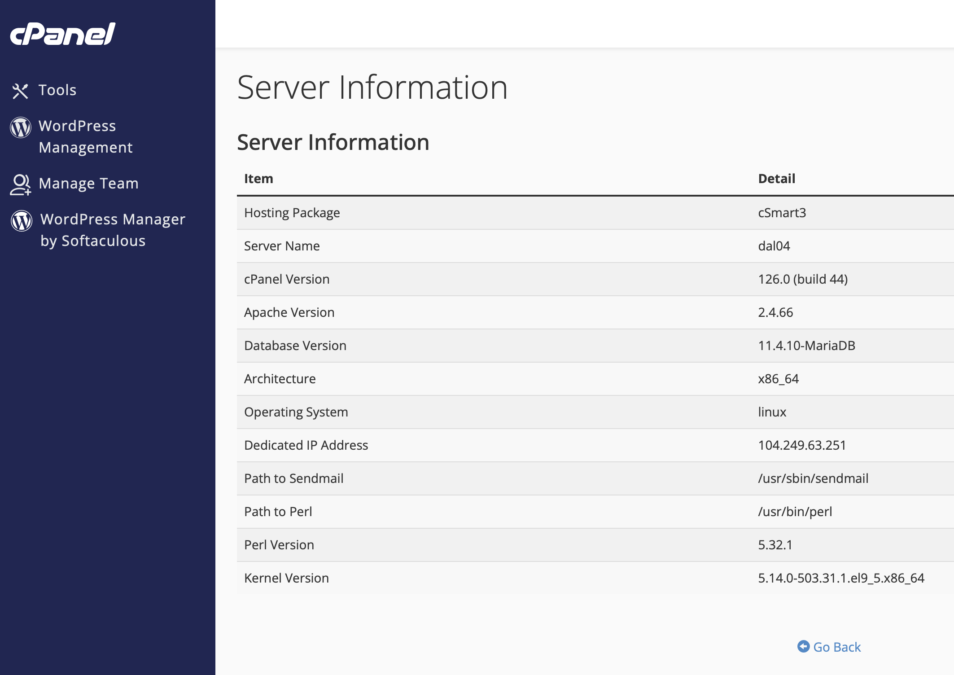Click the cPanel logo in the sidebar
The height and width of the screenshot is (675, 954).
click(x=63, y=34)
